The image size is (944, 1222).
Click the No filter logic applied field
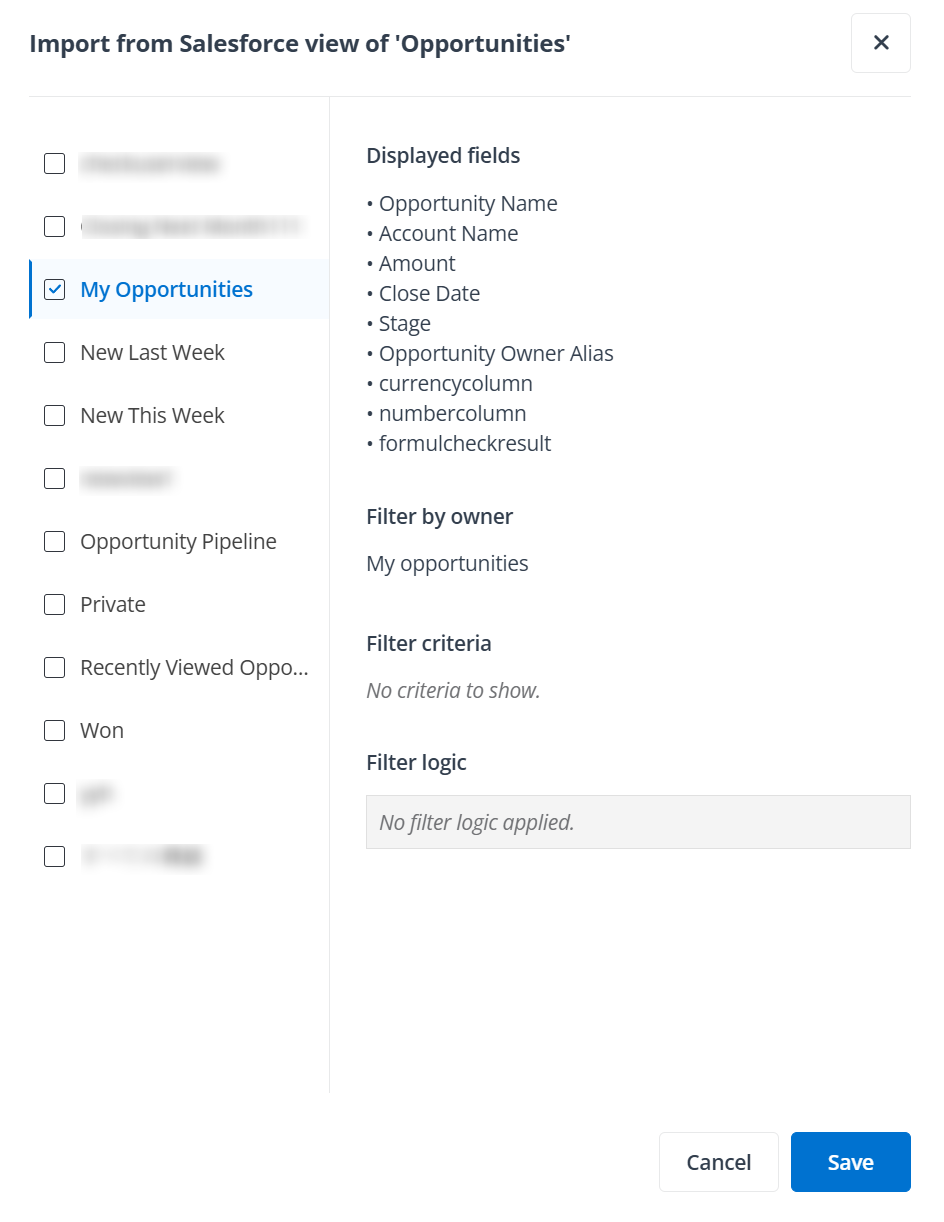tap(638, 821)
